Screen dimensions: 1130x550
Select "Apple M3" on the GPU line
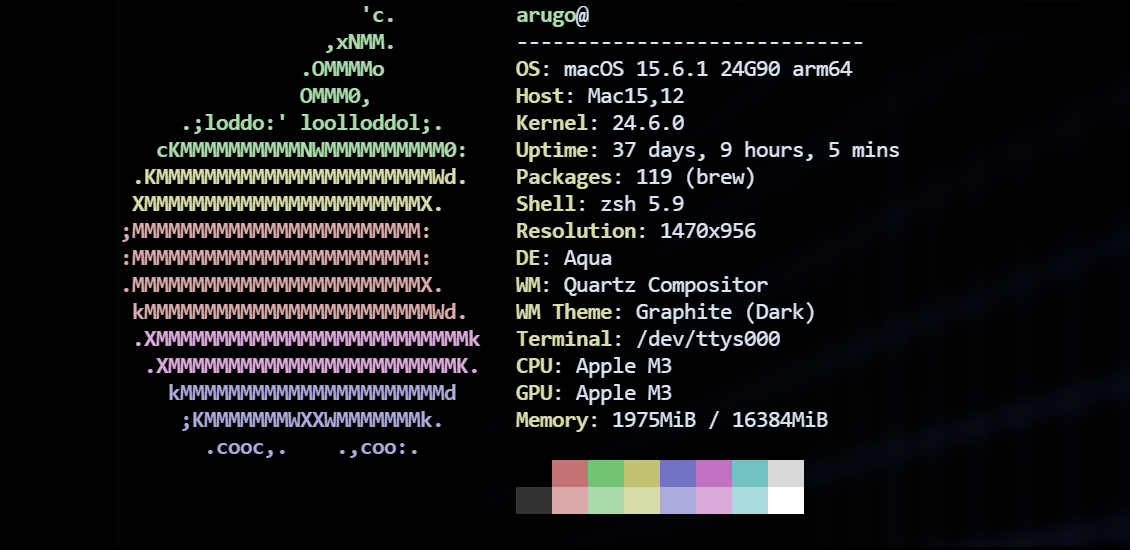[x=623, y=394]
